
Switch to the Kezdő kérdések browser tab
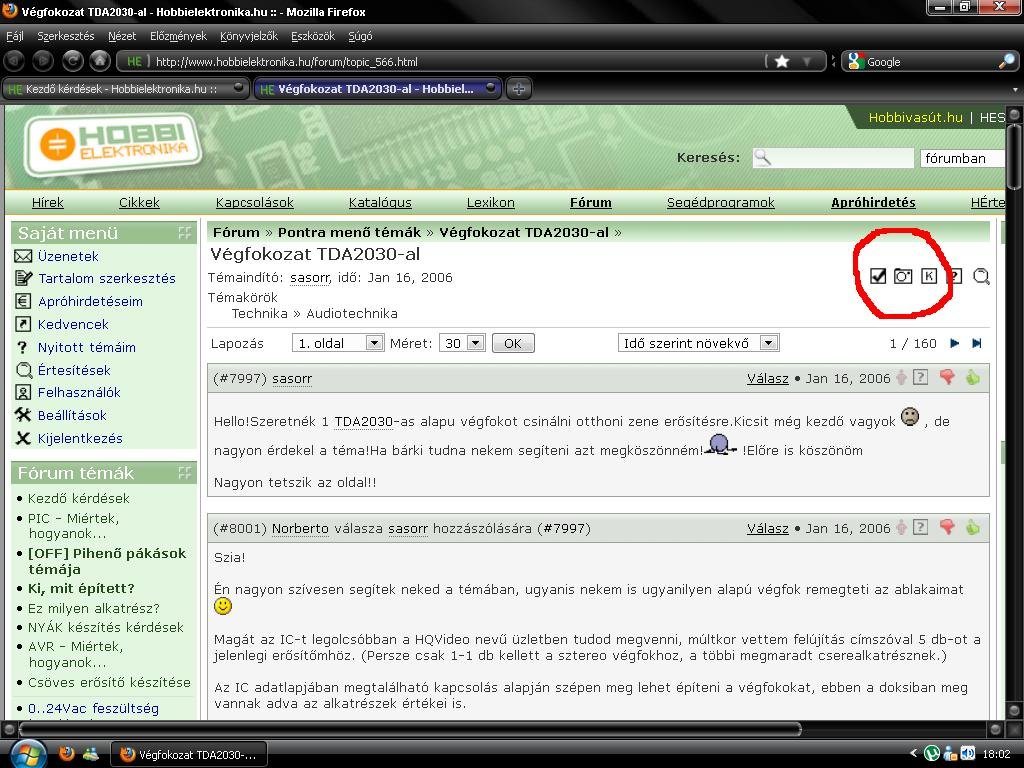125,89
